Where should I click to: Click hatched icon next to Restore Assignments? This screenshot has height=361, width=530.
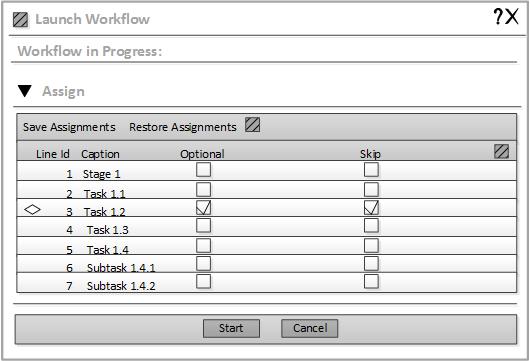[x=252, y=125]
